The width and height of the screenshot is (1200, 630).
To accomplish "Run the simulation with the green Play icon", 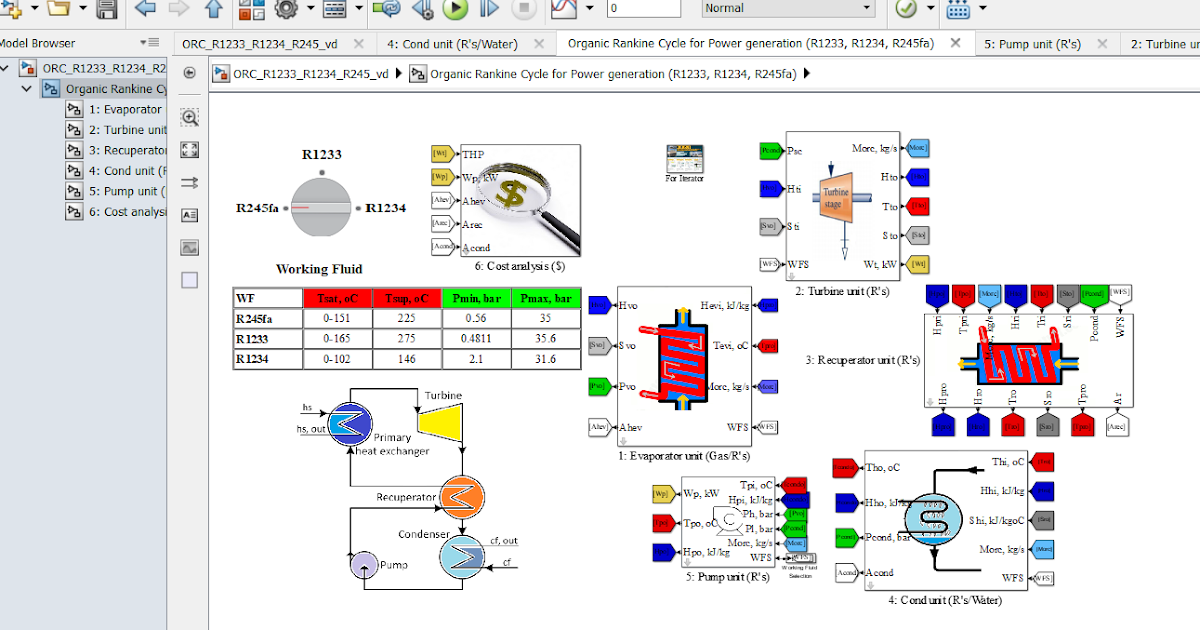I will [455, 10].
